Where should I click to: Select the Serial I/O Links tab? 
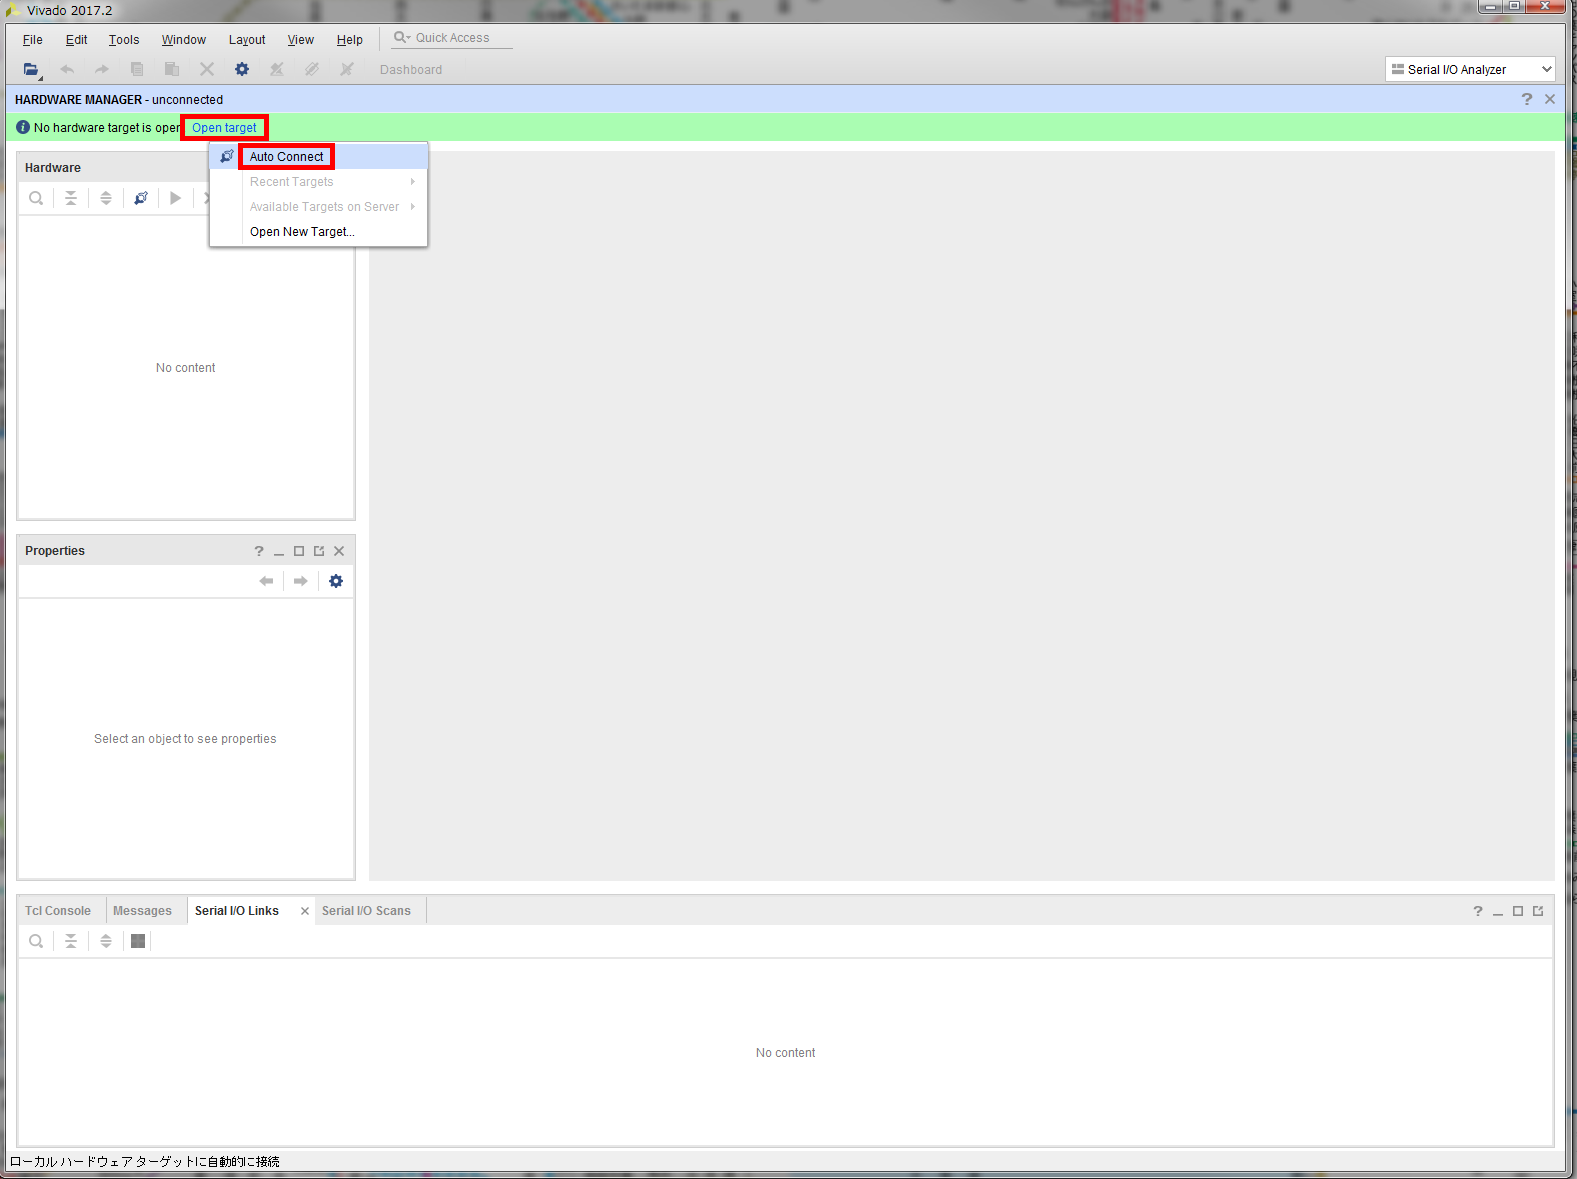[x=237, y=911]
